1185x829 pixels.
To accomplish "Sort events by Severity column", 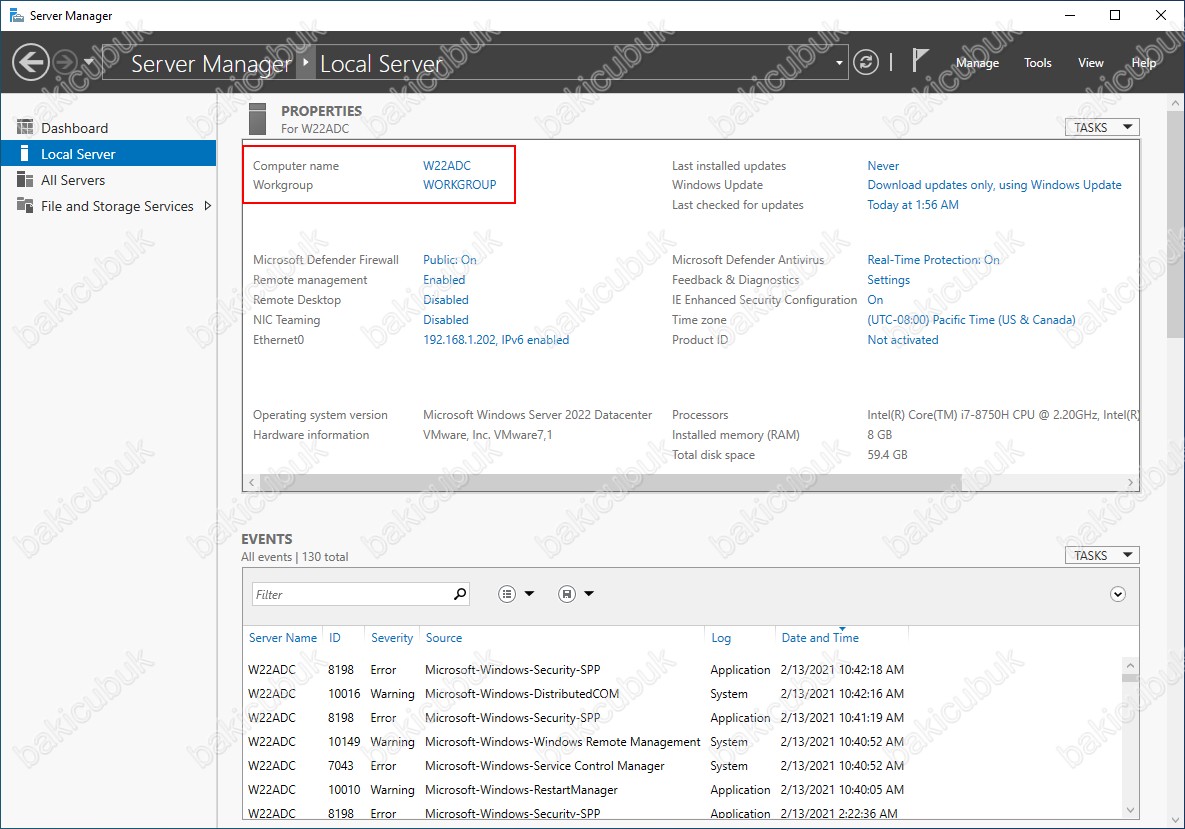I will tap(392, 638).
